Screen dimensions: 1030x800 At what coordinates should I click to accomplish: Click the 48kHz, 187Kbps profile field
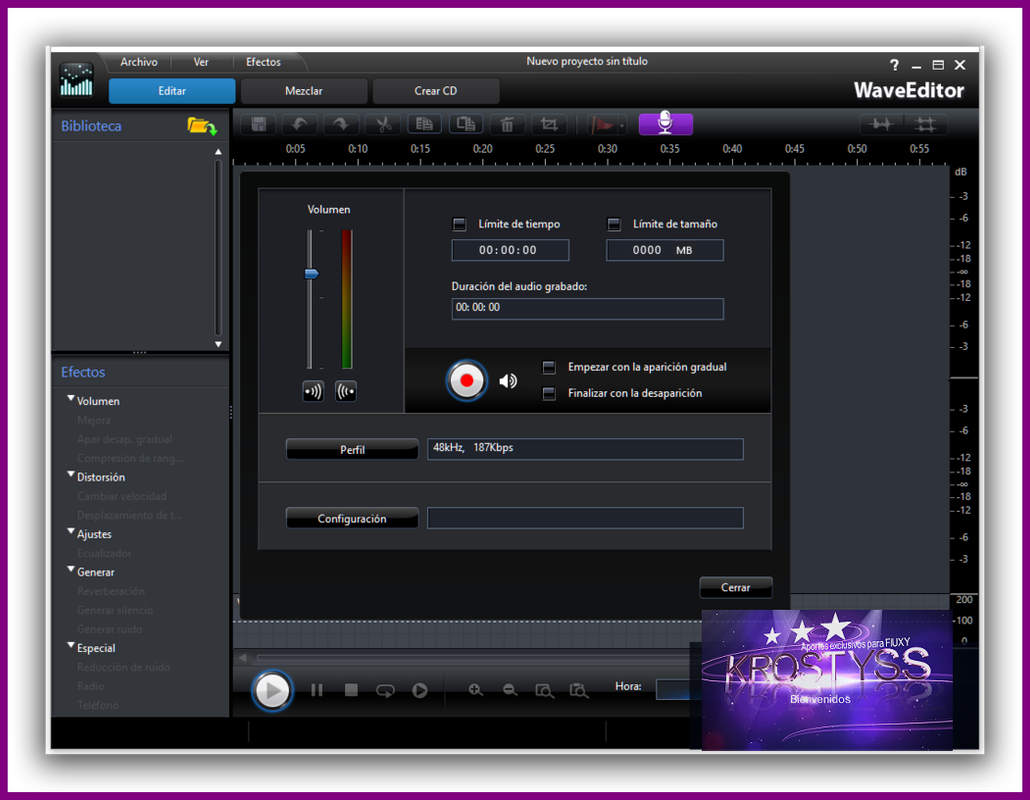point(585,449)
